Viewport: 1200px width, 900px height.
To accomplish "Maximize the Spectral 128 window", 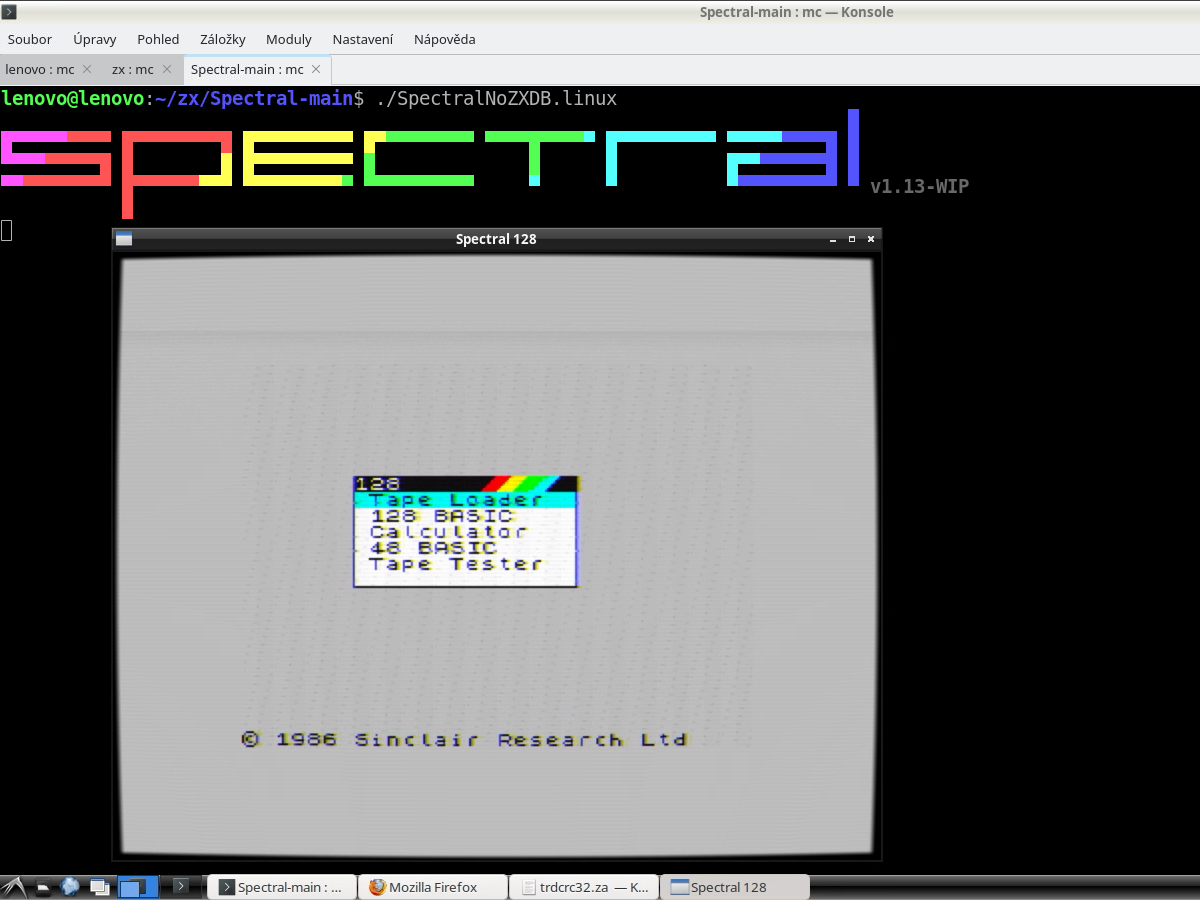I will pos(852,239).
